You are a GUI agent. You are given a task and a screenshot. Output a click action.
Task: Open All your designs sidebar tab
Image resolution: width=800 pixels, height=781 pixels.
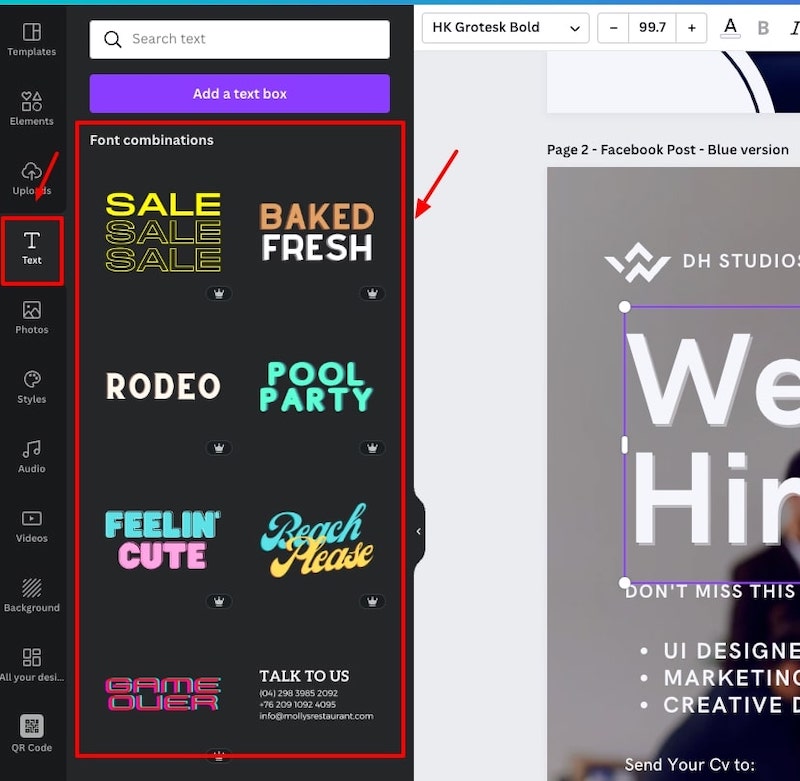pyautogui.click(x=32, y=665)
